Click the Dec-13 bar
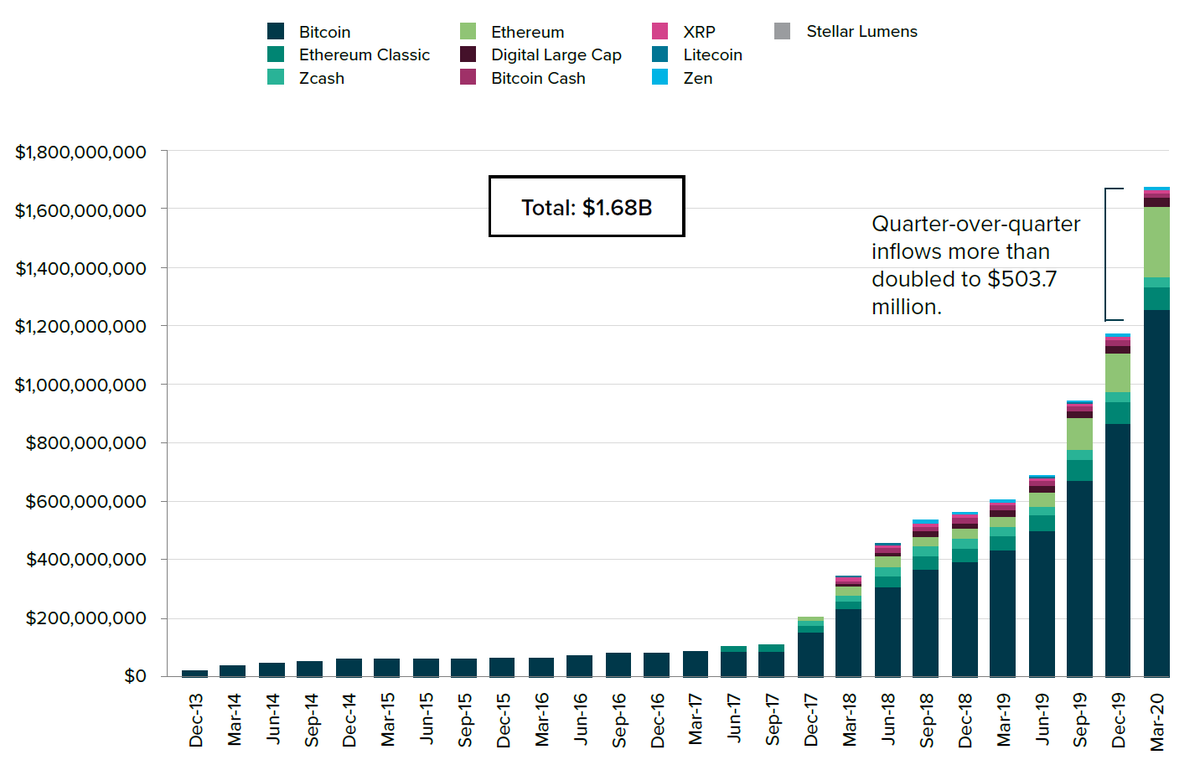This screenshot has height=765, width=1200. (195, 673)
